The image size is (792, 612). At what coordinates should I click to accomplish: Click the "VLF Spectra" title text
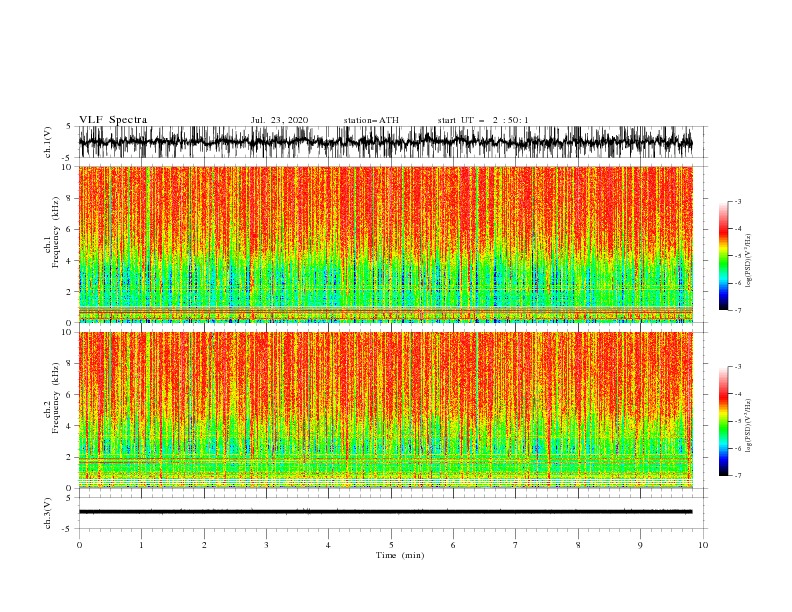coord(113,120)
